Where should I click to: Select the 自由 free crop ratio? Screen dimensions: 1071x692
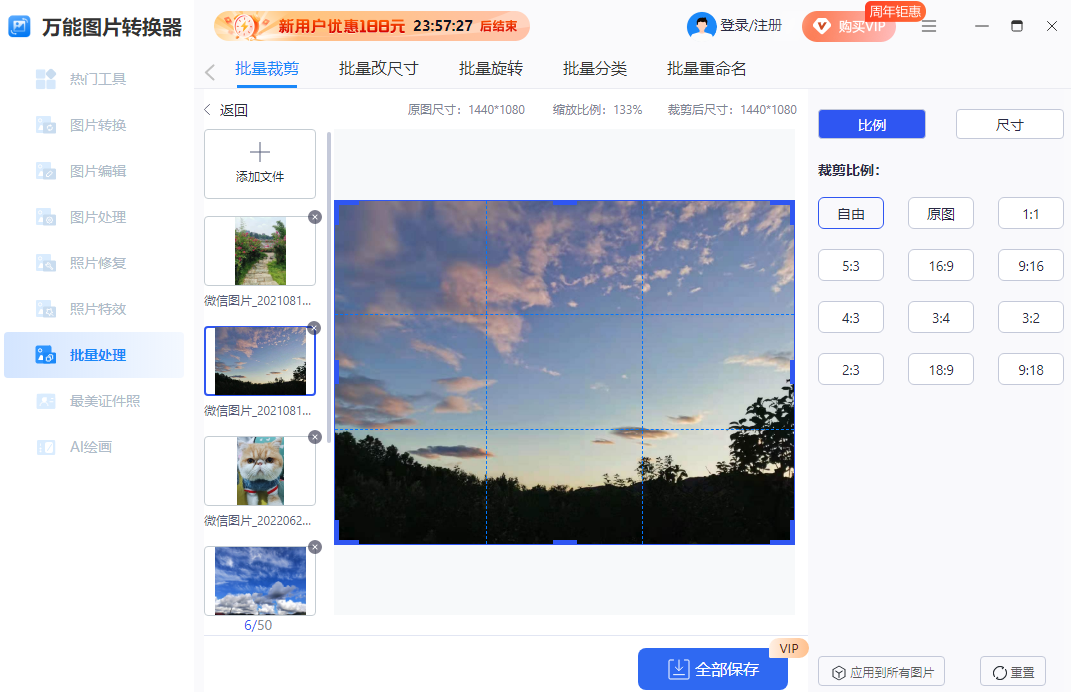850,213
